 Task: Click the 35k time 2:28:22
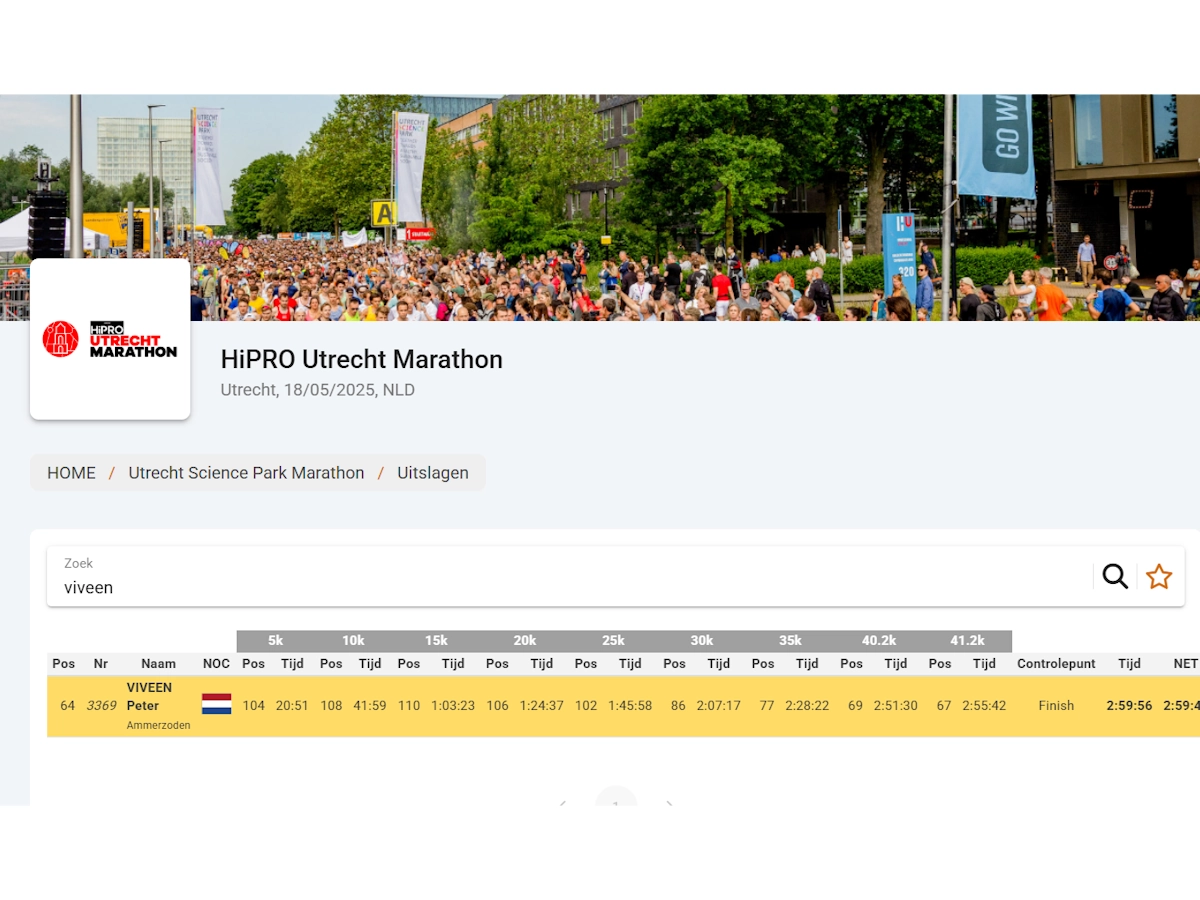click(807, 706)
